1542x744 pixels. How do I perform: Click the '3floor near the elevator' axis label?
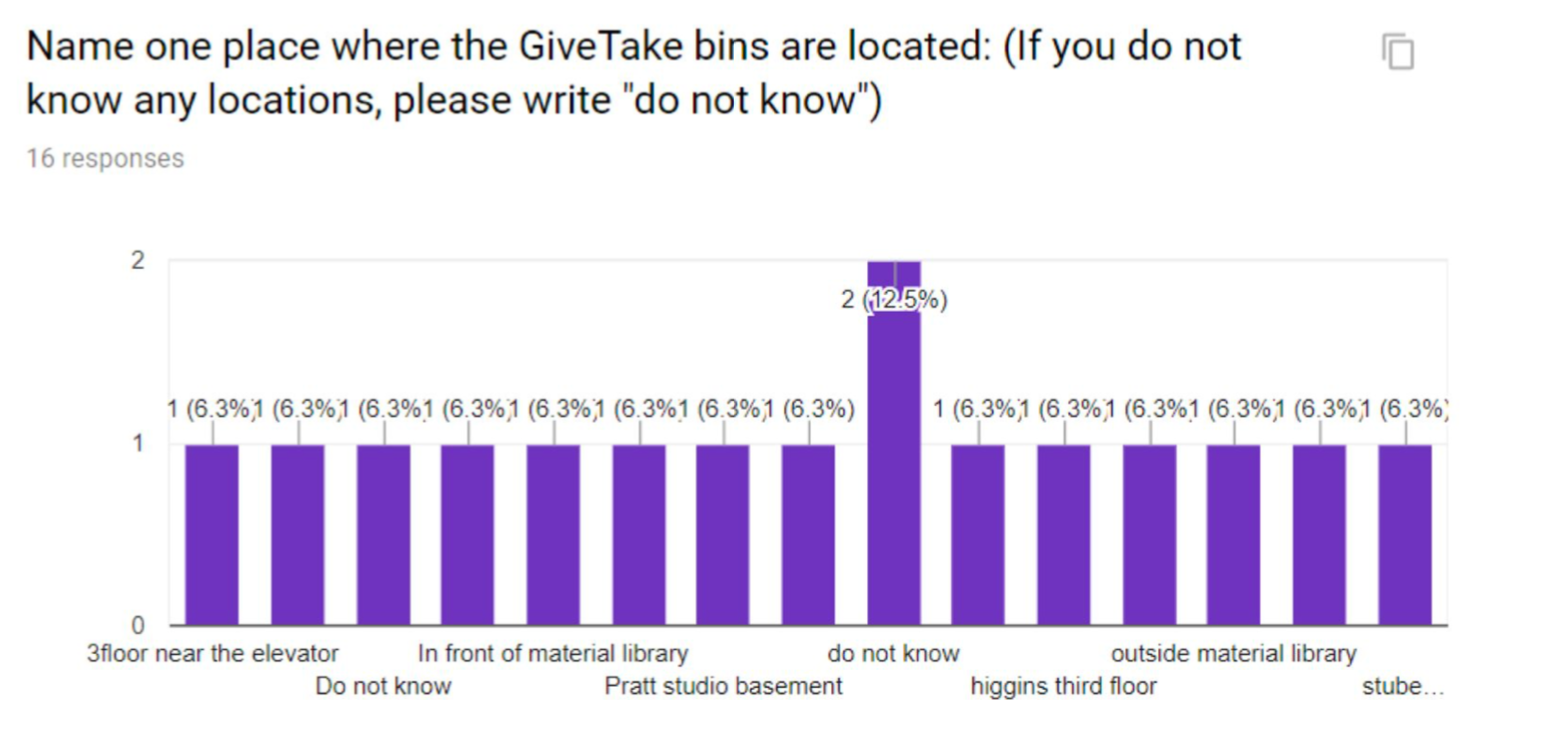point(213,654)
